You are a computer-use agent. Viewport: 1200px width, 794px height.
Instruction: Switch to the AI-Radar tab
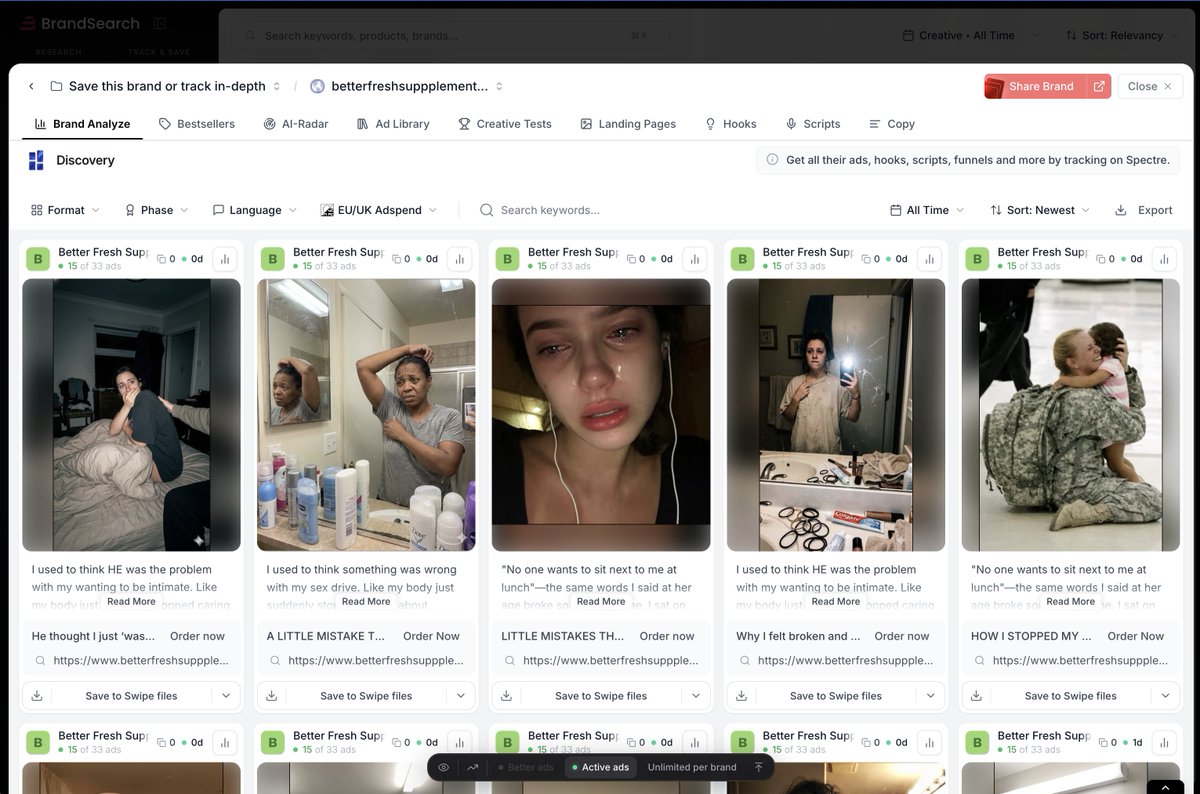[296, 124]
